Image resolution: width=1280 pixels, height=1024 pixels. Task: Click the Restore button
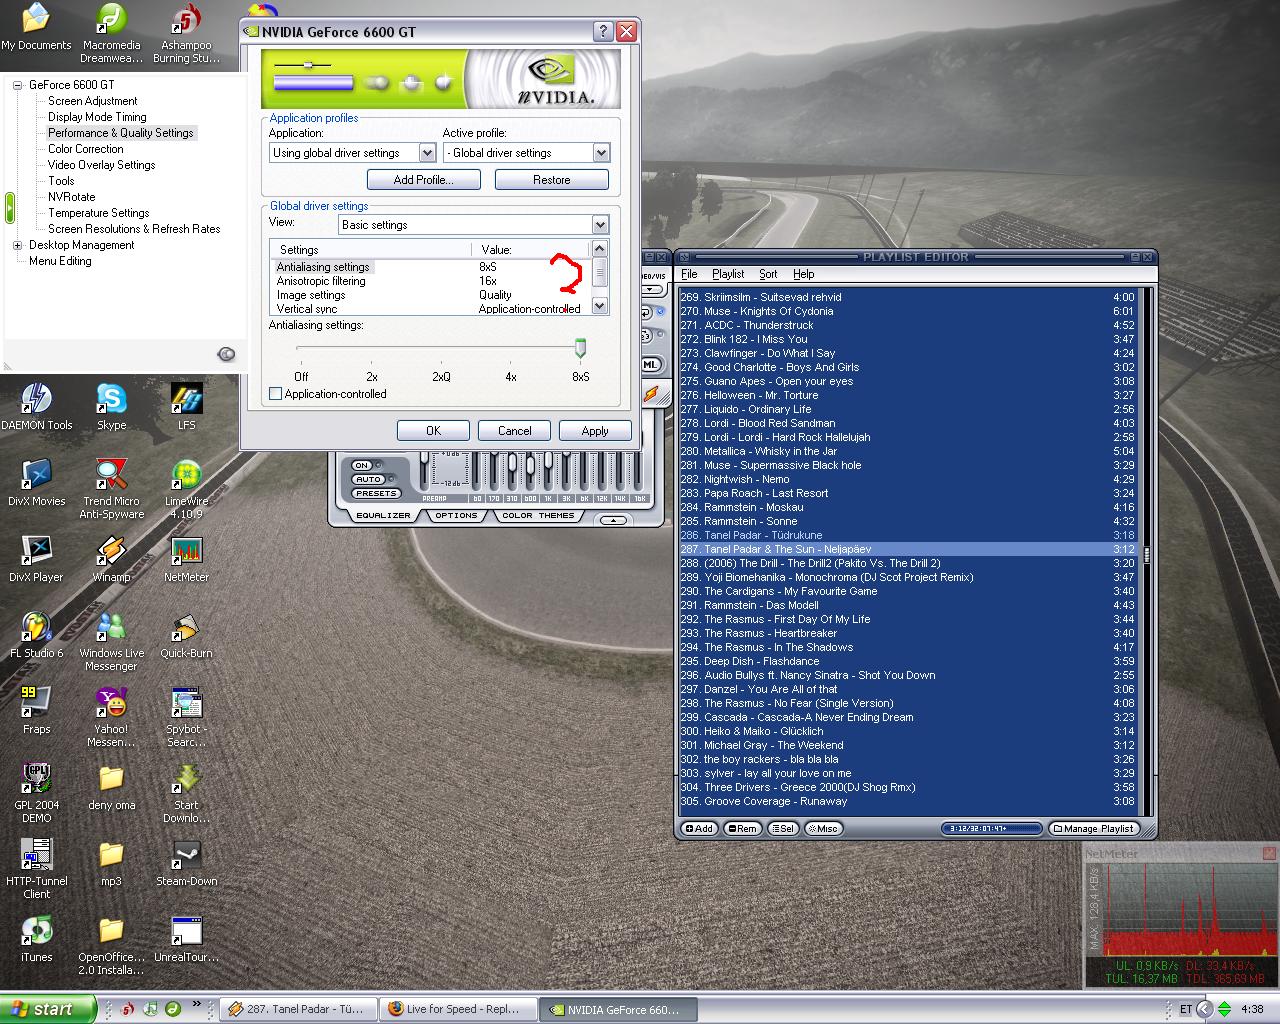(552, 180)
